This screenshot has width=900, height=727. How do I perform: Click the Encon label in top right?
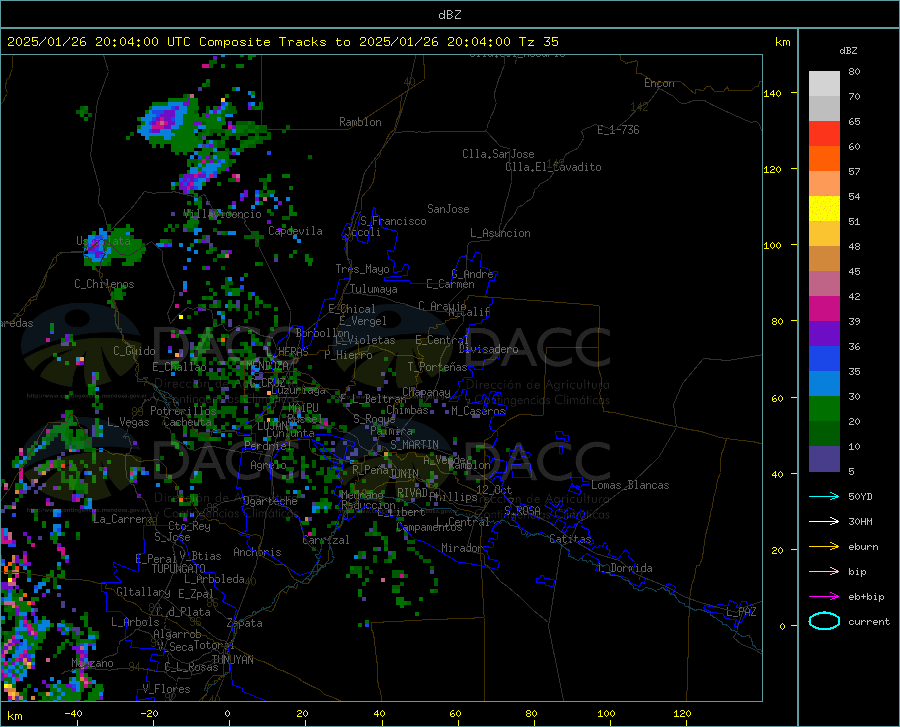pos(660,83)
